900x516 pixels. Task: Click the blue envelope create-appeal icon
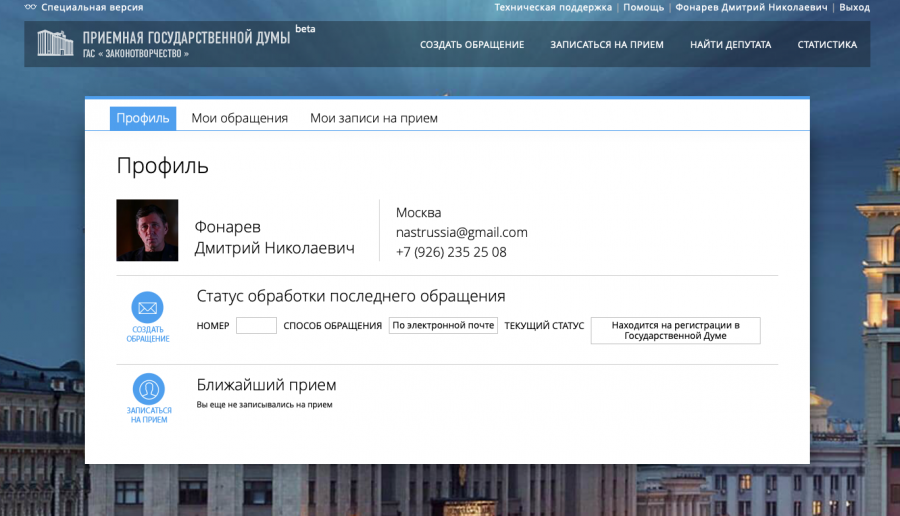click(x=148, y=308)
